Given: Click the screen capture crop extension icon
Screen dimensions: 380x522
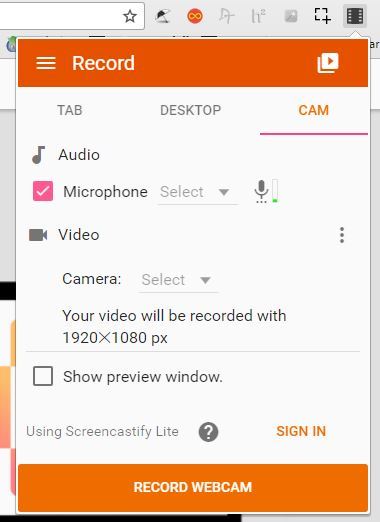Looking at the screenshot, I should [x=322, y=16].
